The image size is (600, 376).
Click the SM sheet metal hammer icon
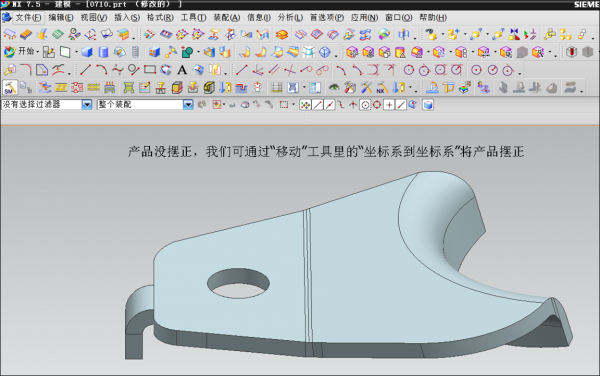tap(10, 88)
